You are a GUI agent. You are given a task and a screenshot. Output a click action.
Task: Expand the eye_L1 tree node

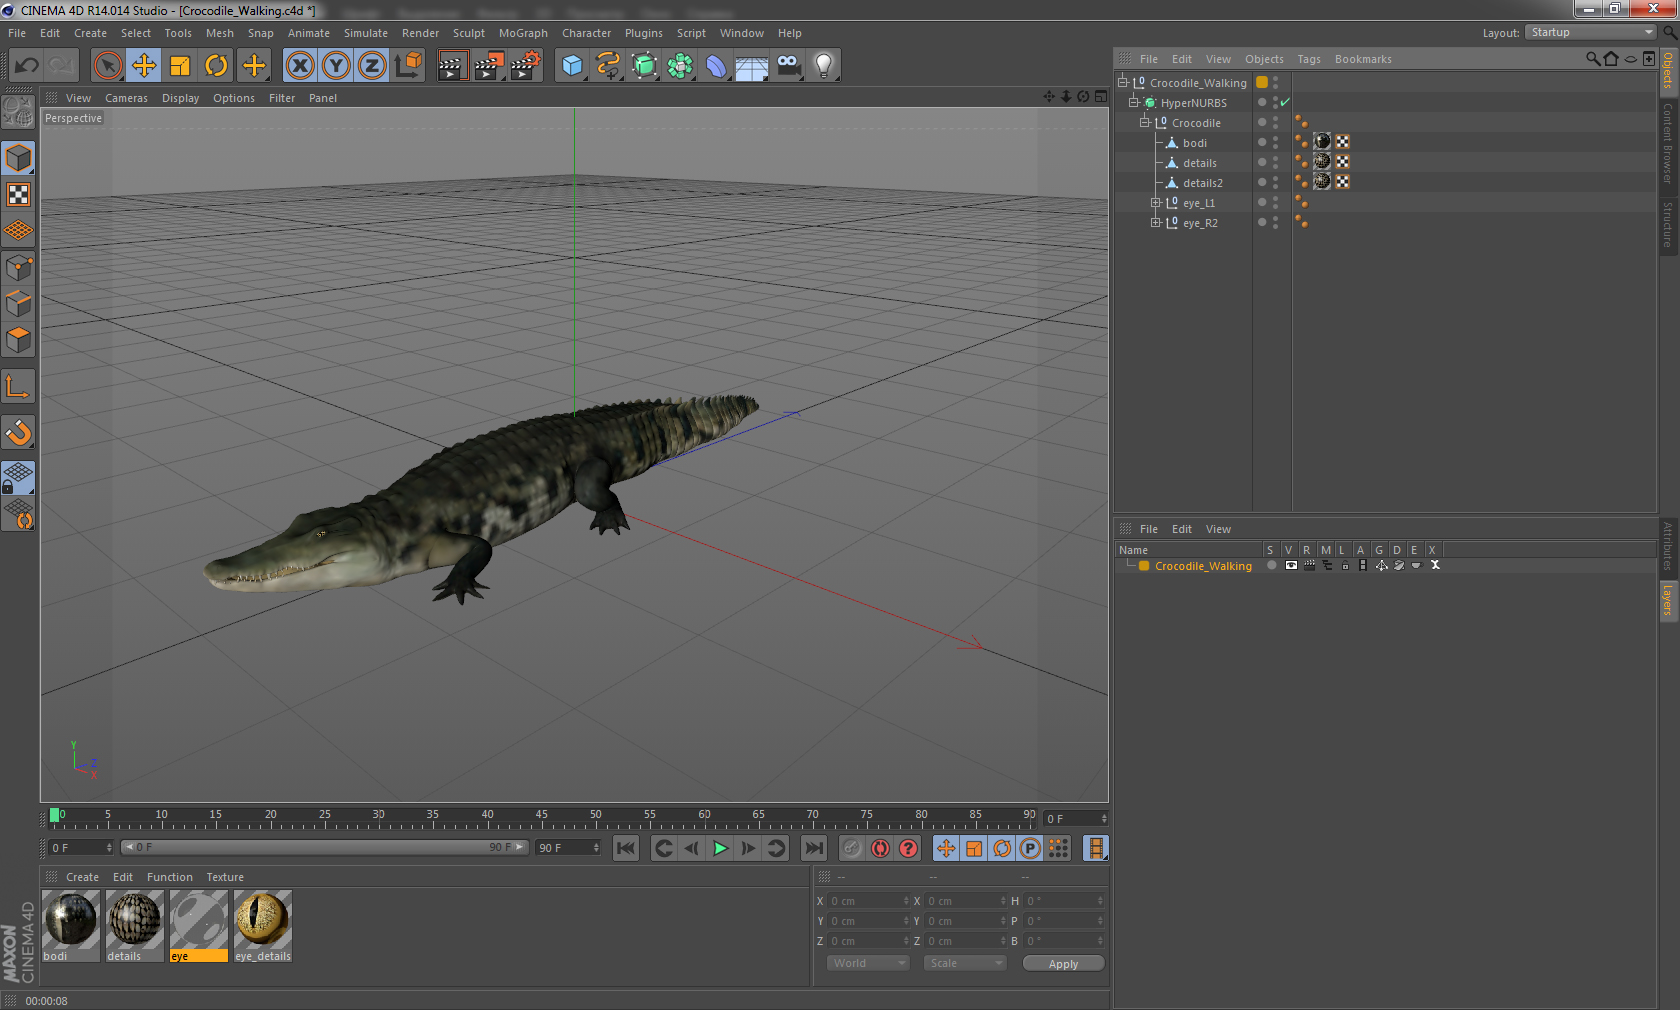tap(1156, 202)
